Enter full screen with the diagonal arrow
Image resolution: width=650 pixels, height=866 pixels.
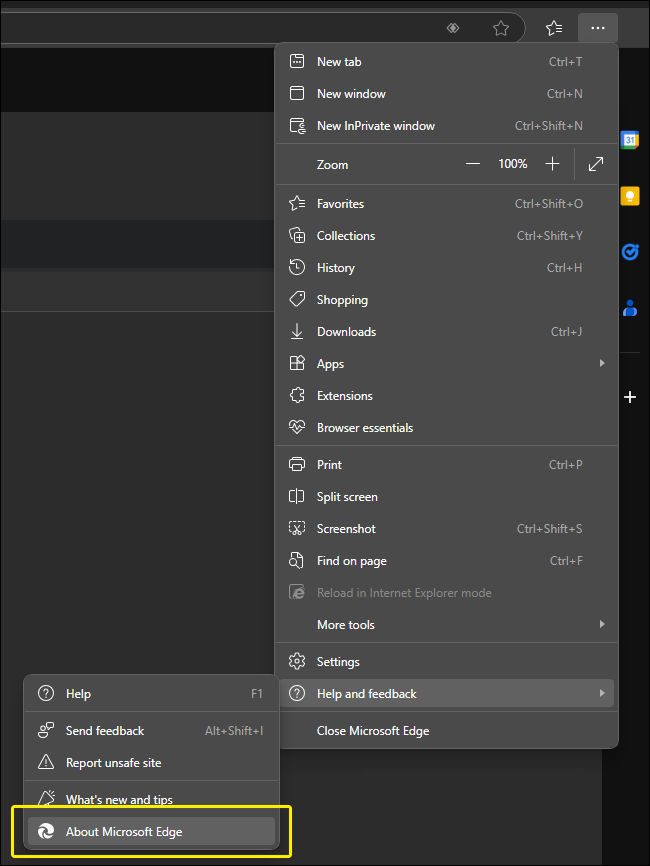tap(596, 163)
